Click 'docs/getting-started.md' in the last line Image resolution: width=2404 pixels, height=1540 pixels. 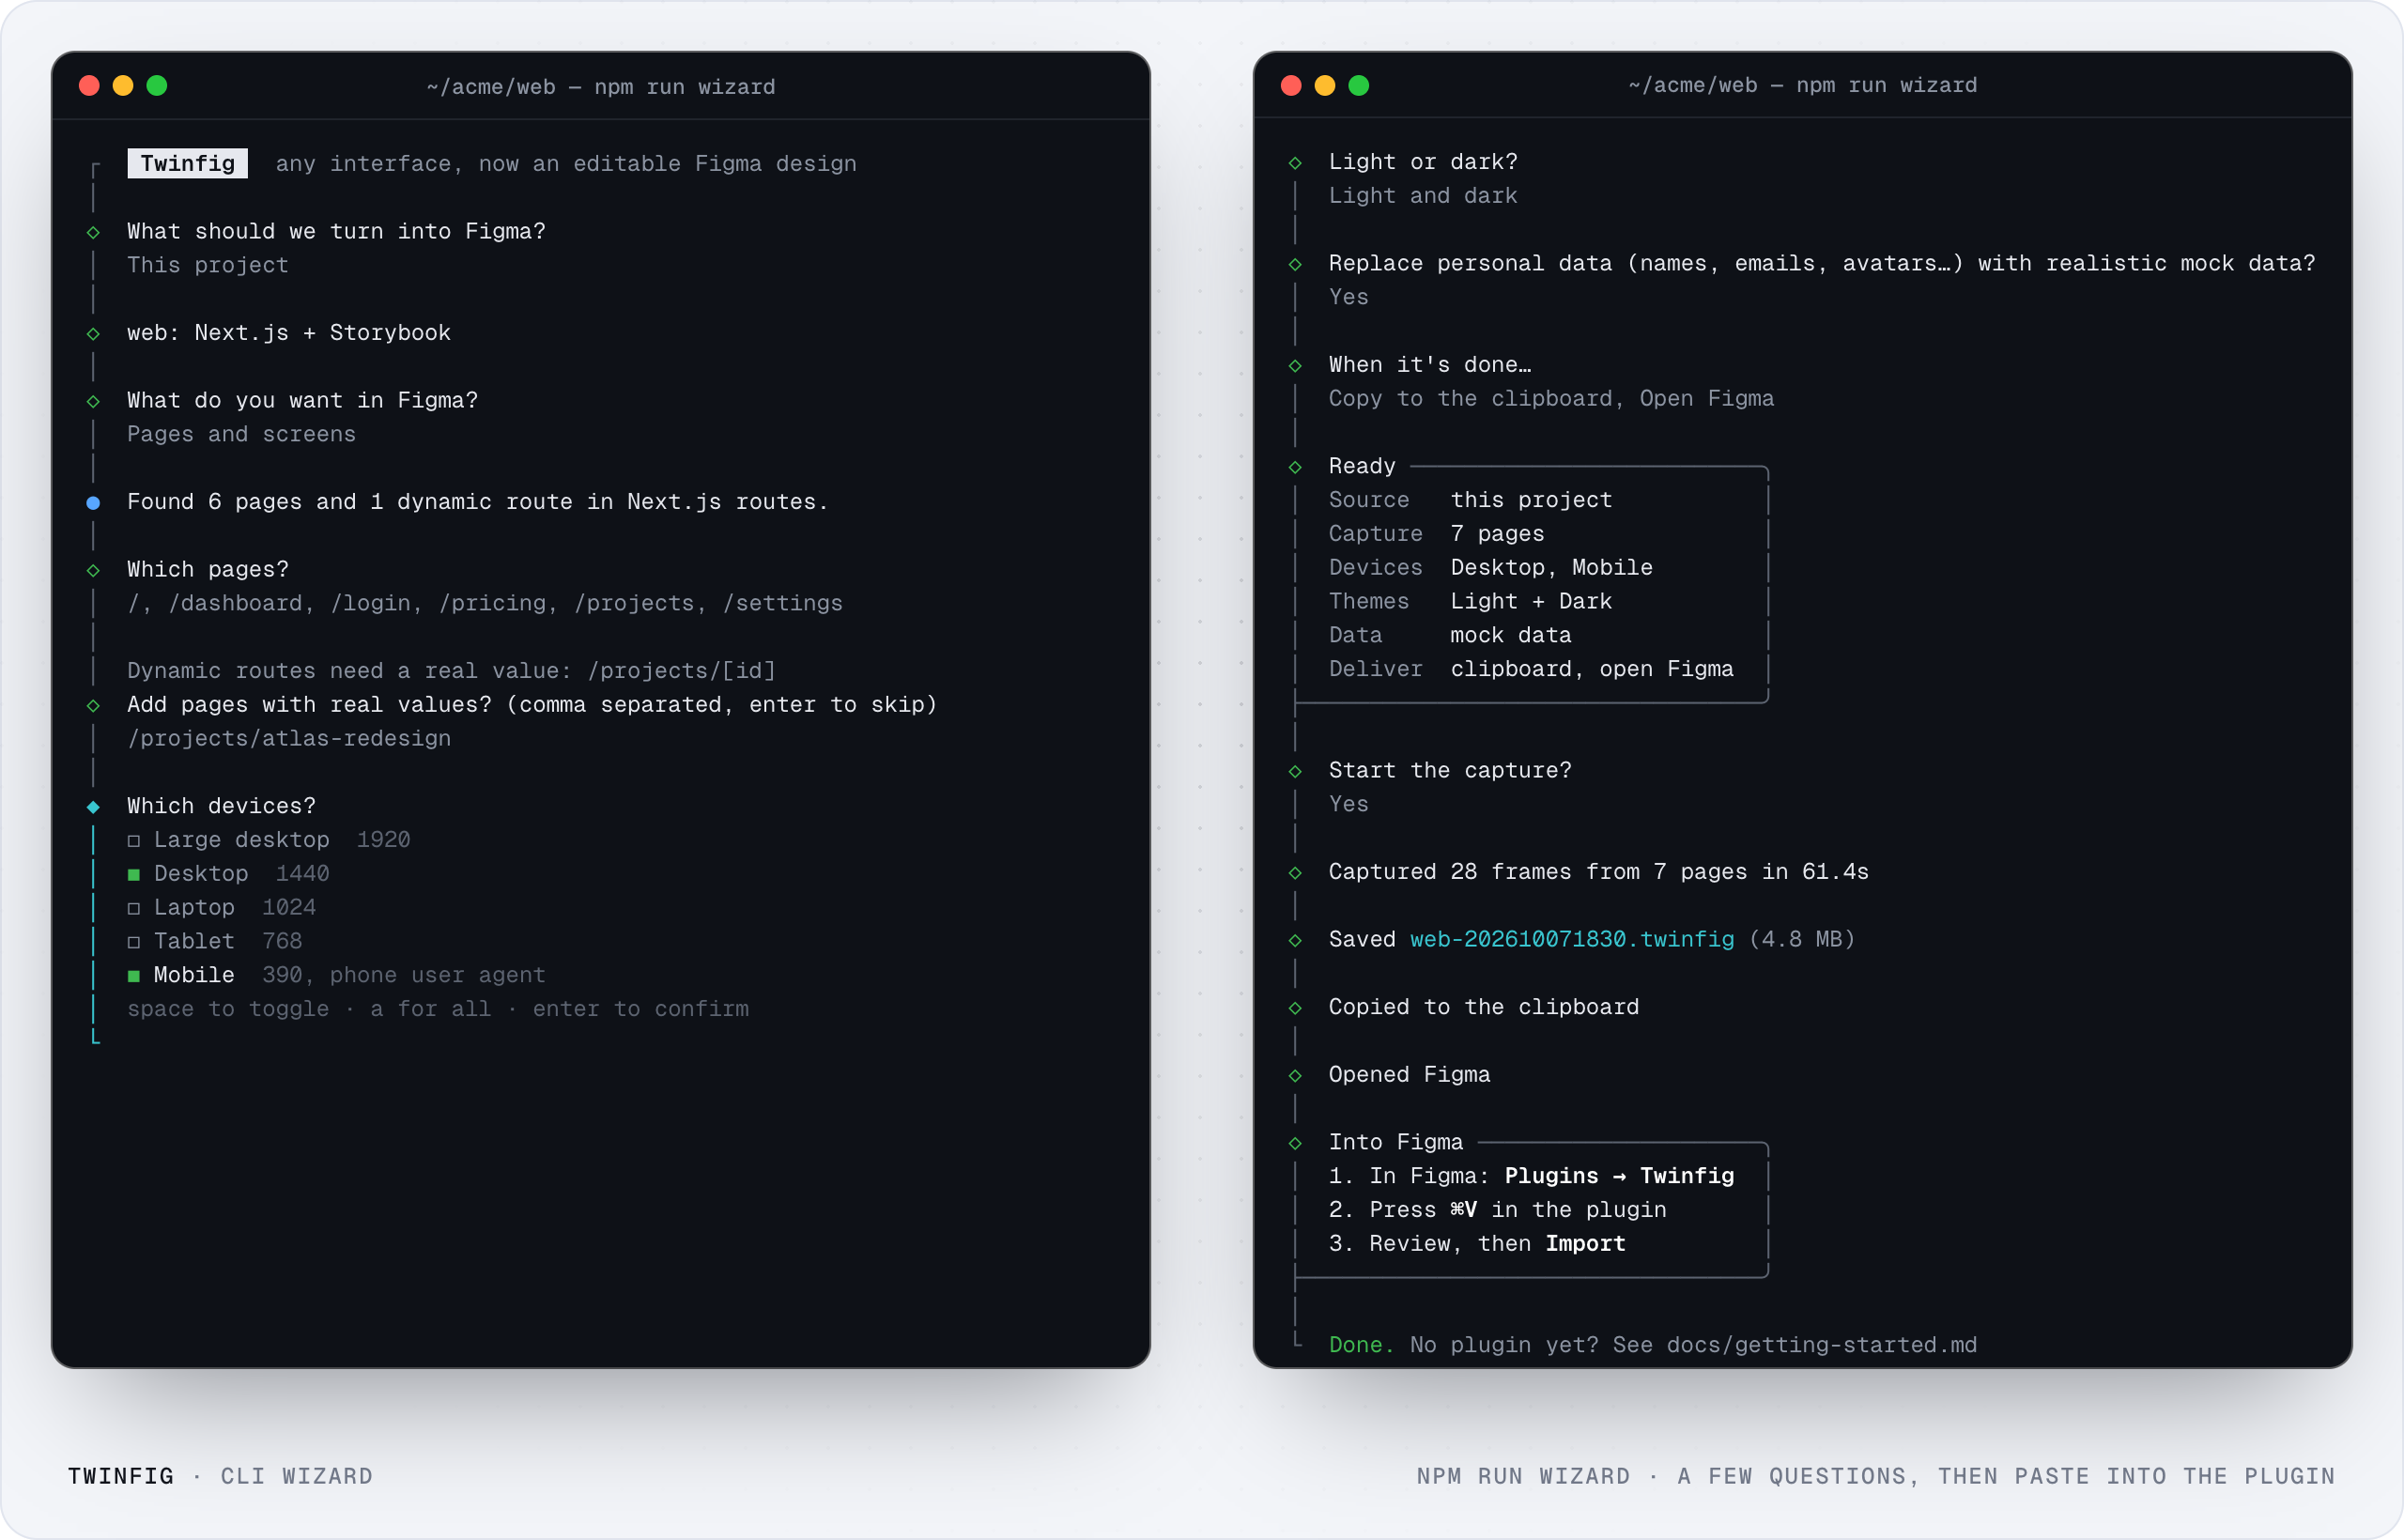point(1821,1345)
